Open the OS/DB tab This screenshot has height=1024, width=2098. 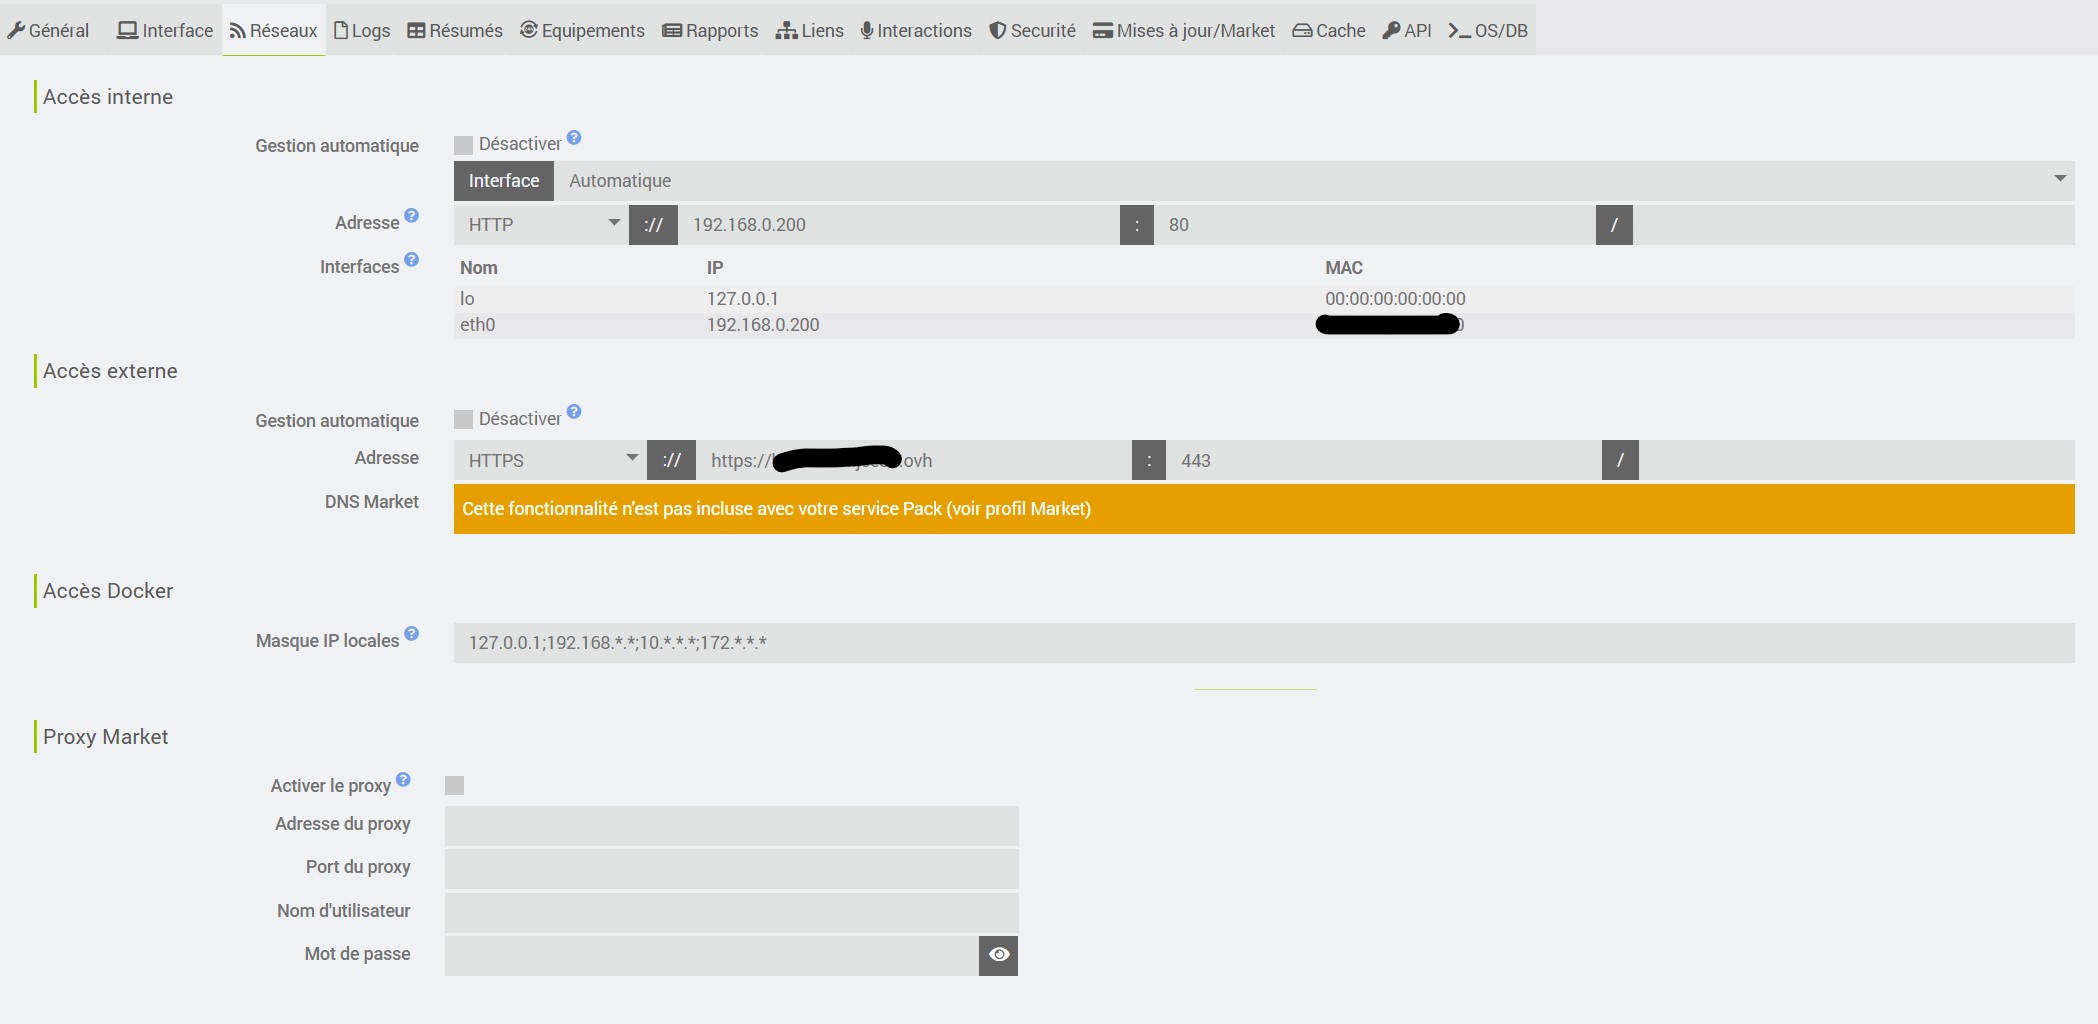pos(1488,30)
